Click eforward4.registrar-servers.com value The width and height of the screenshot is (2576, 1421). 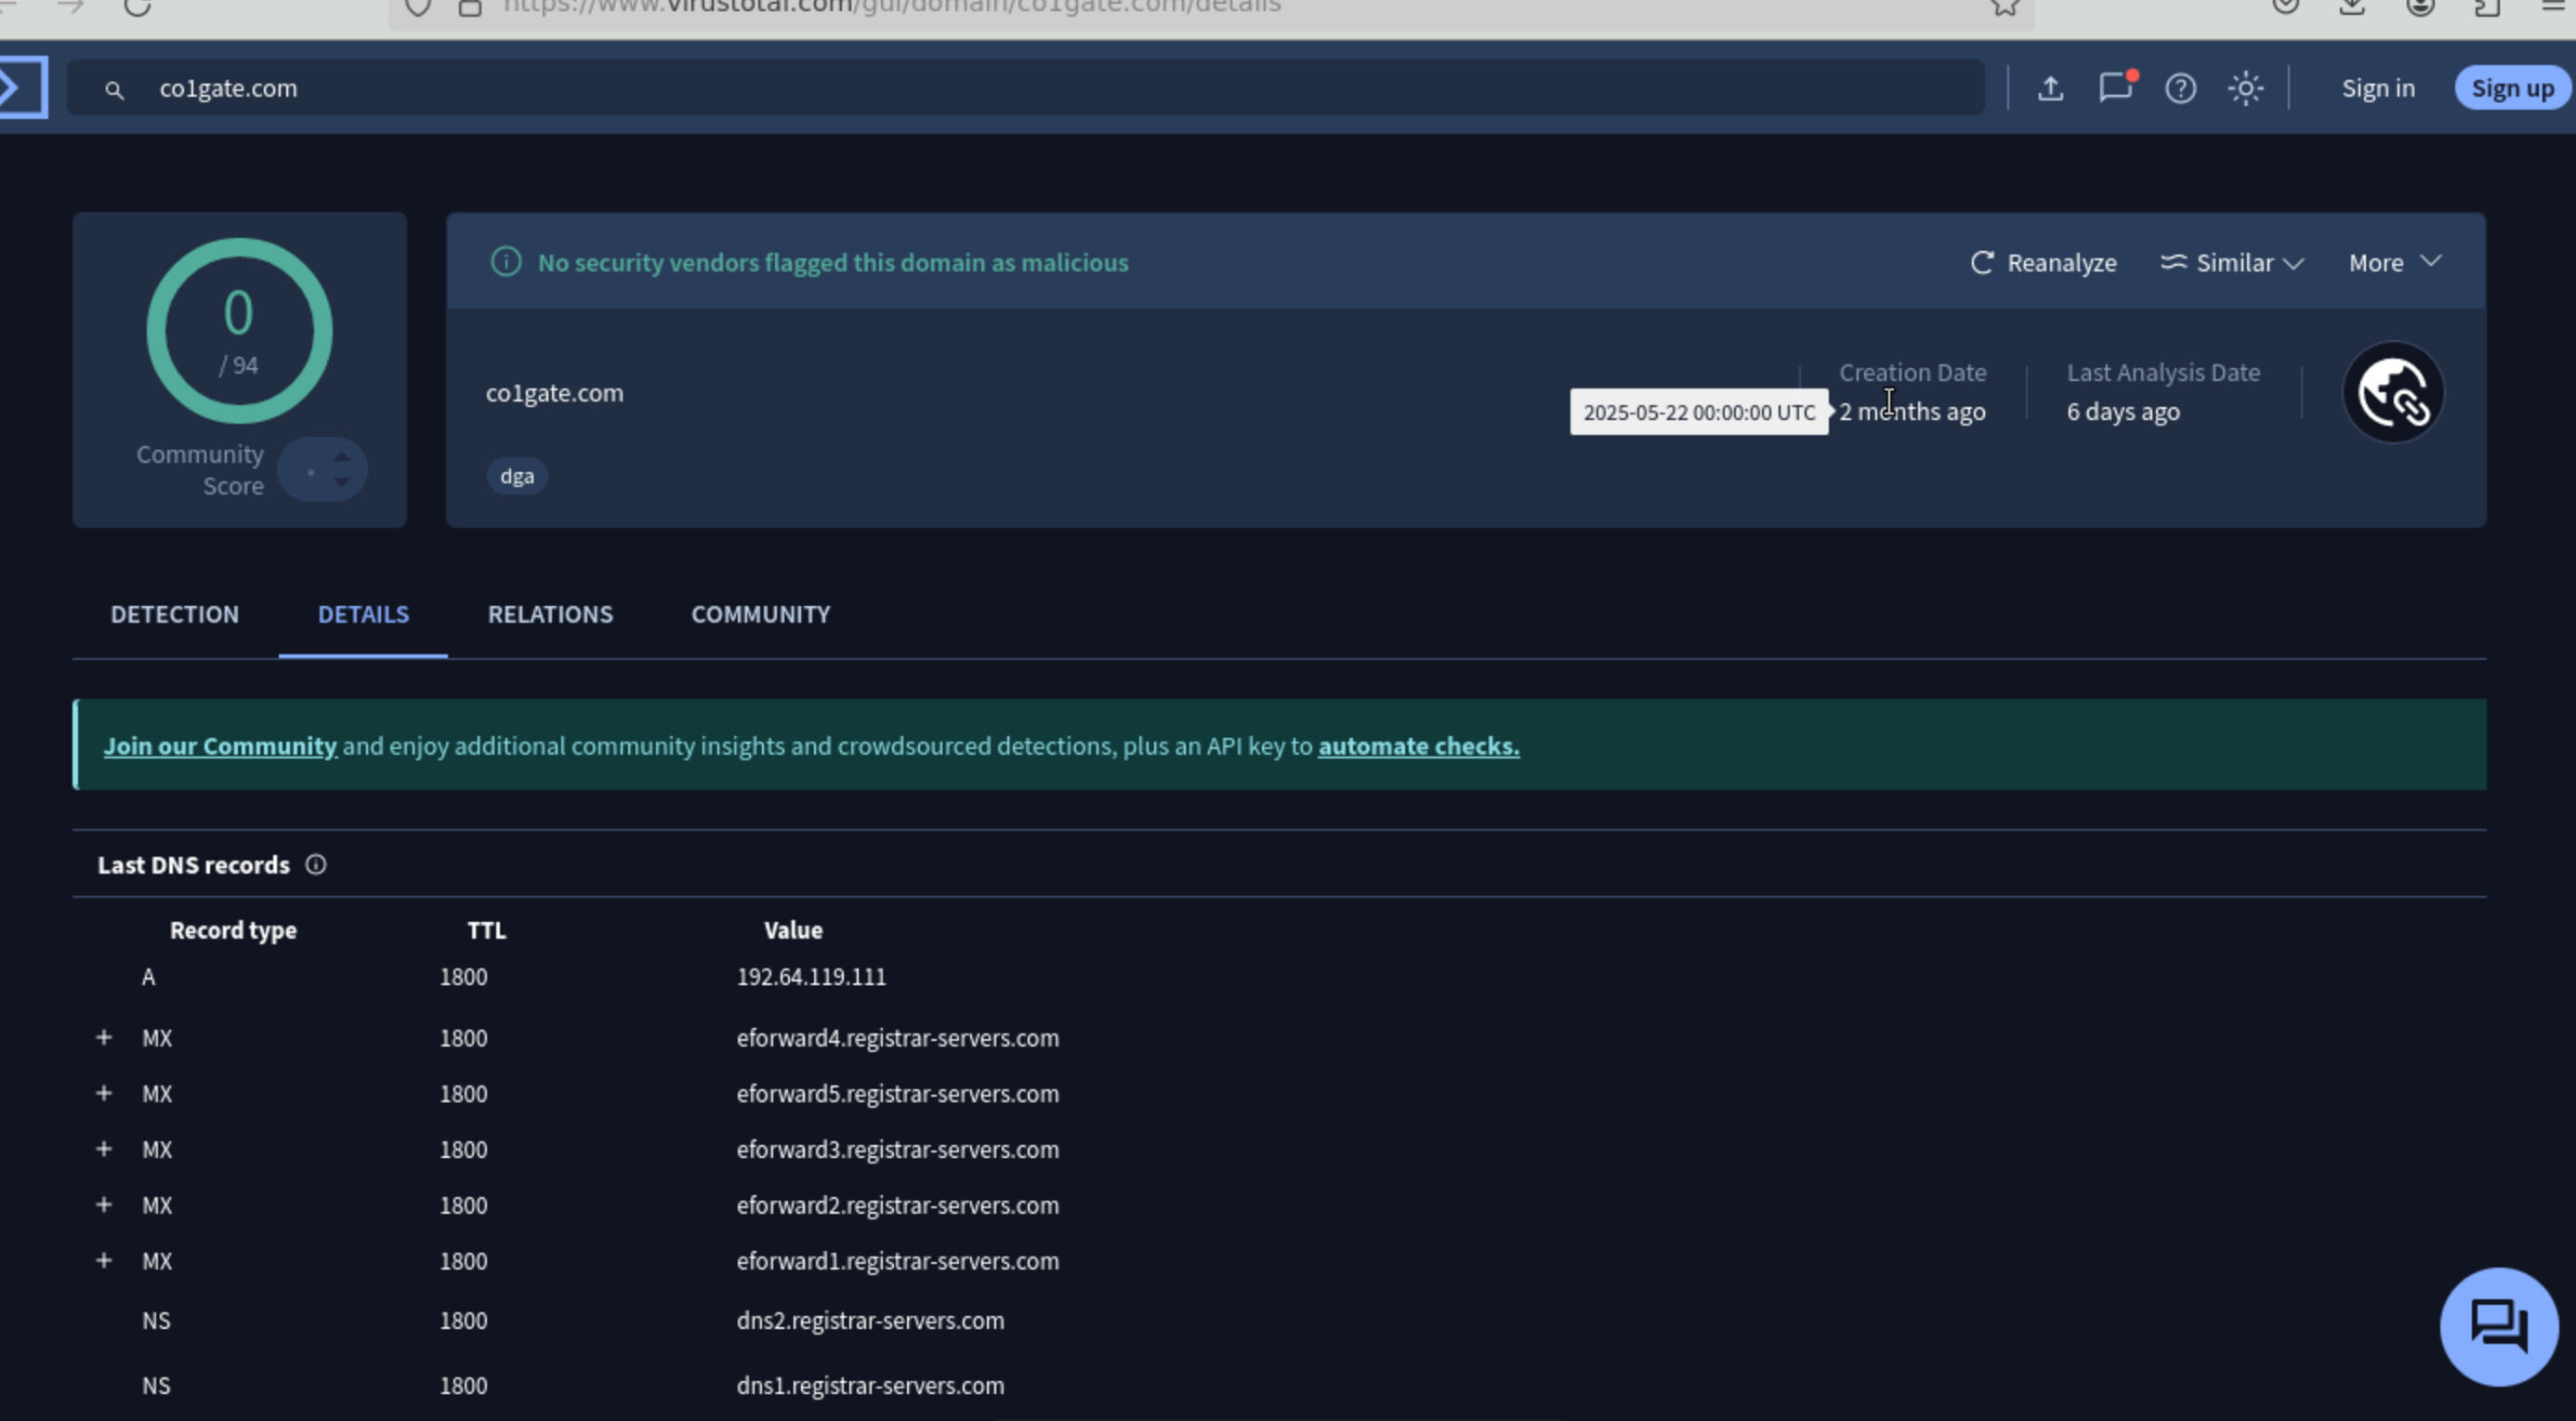point(898,1038)
